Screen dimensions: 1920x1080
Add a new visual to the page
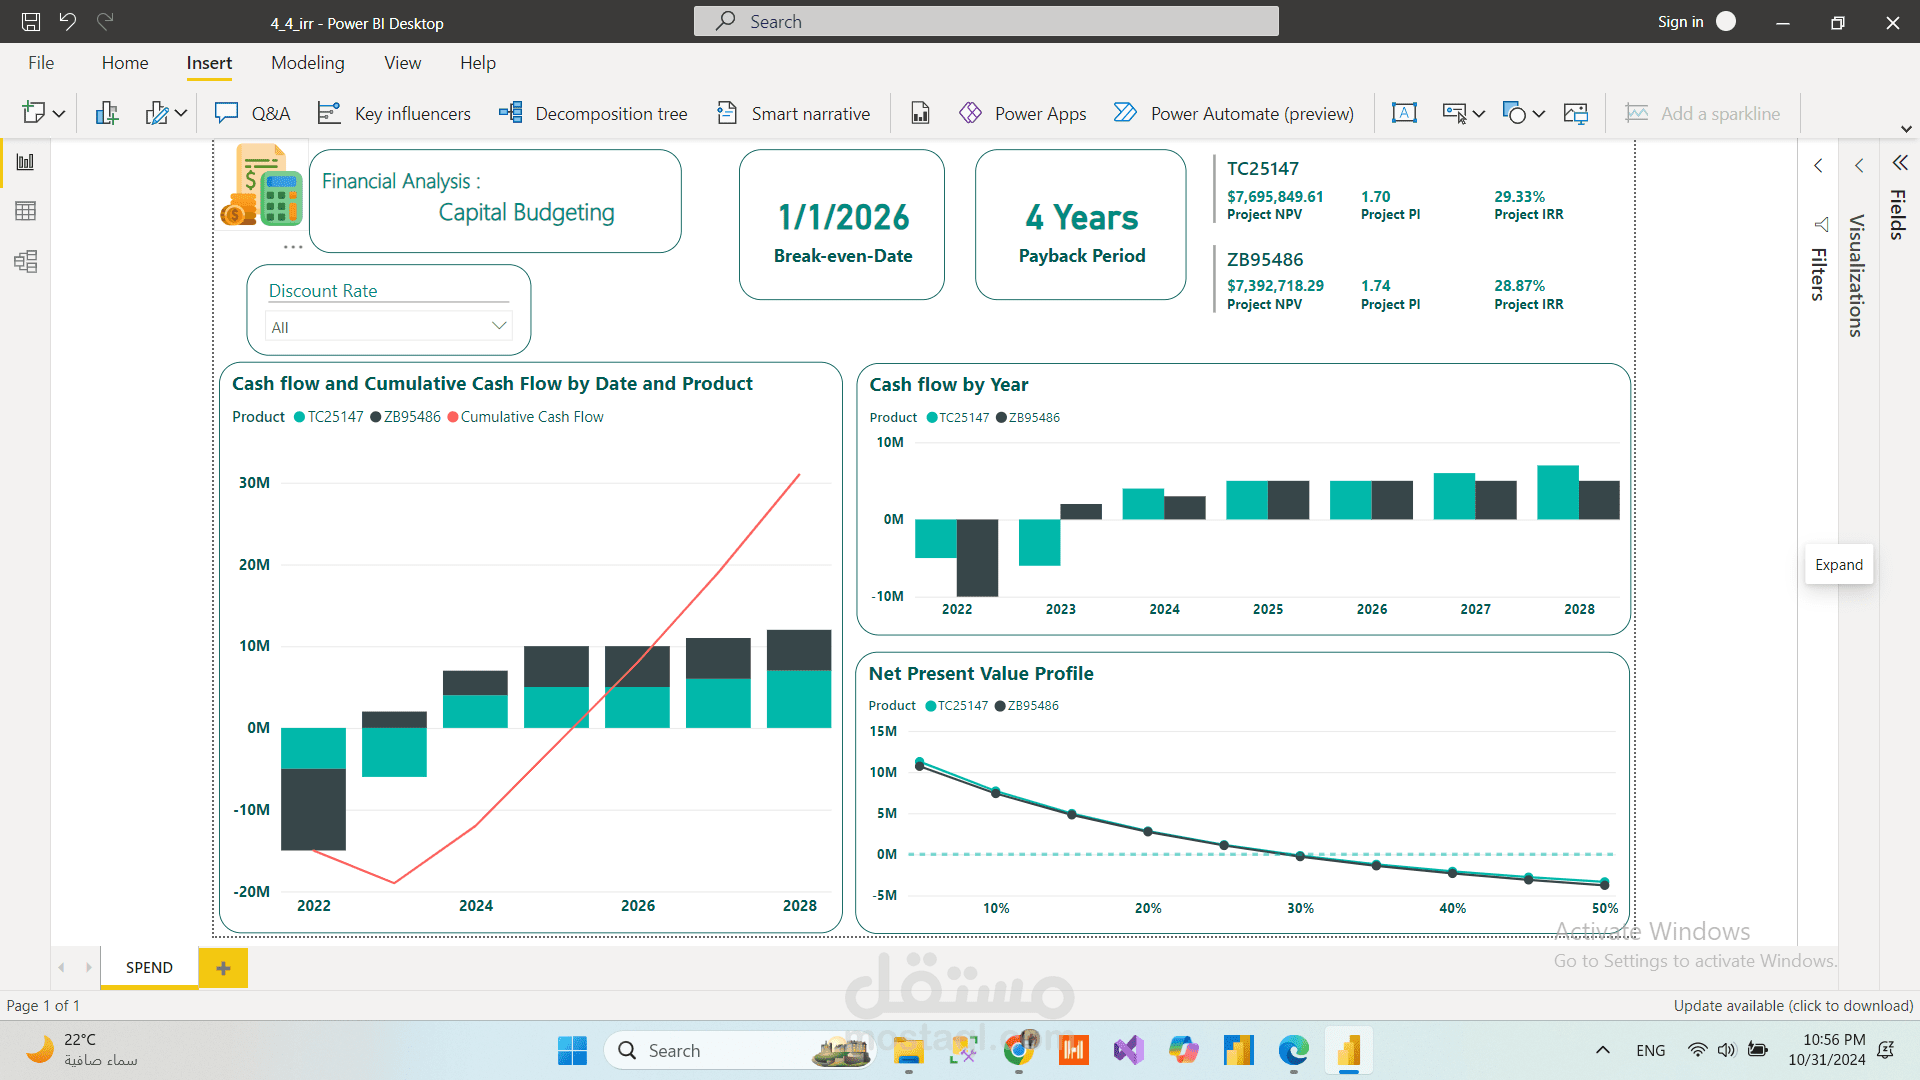[x=107, y=113]
